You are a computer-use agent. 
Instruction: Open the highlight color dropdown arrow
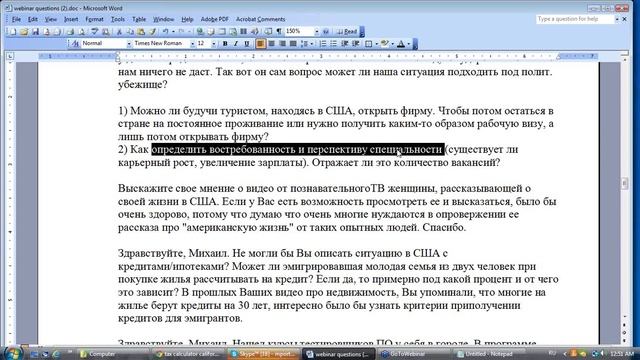(x=392, y=43)
